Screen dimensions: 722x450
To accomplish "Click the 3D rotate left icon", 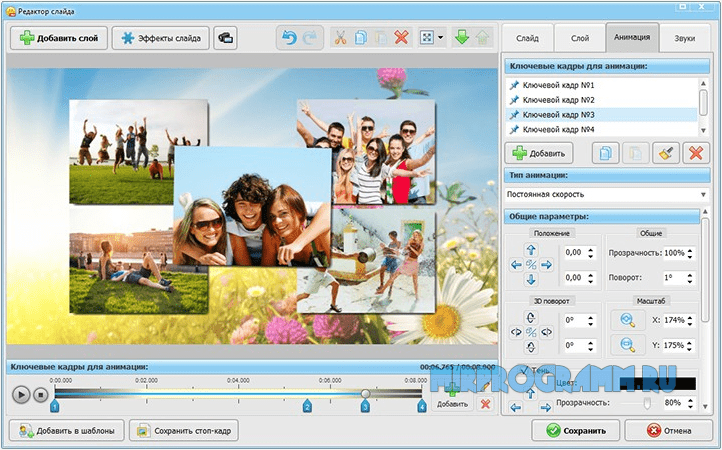I will point(516,332).
